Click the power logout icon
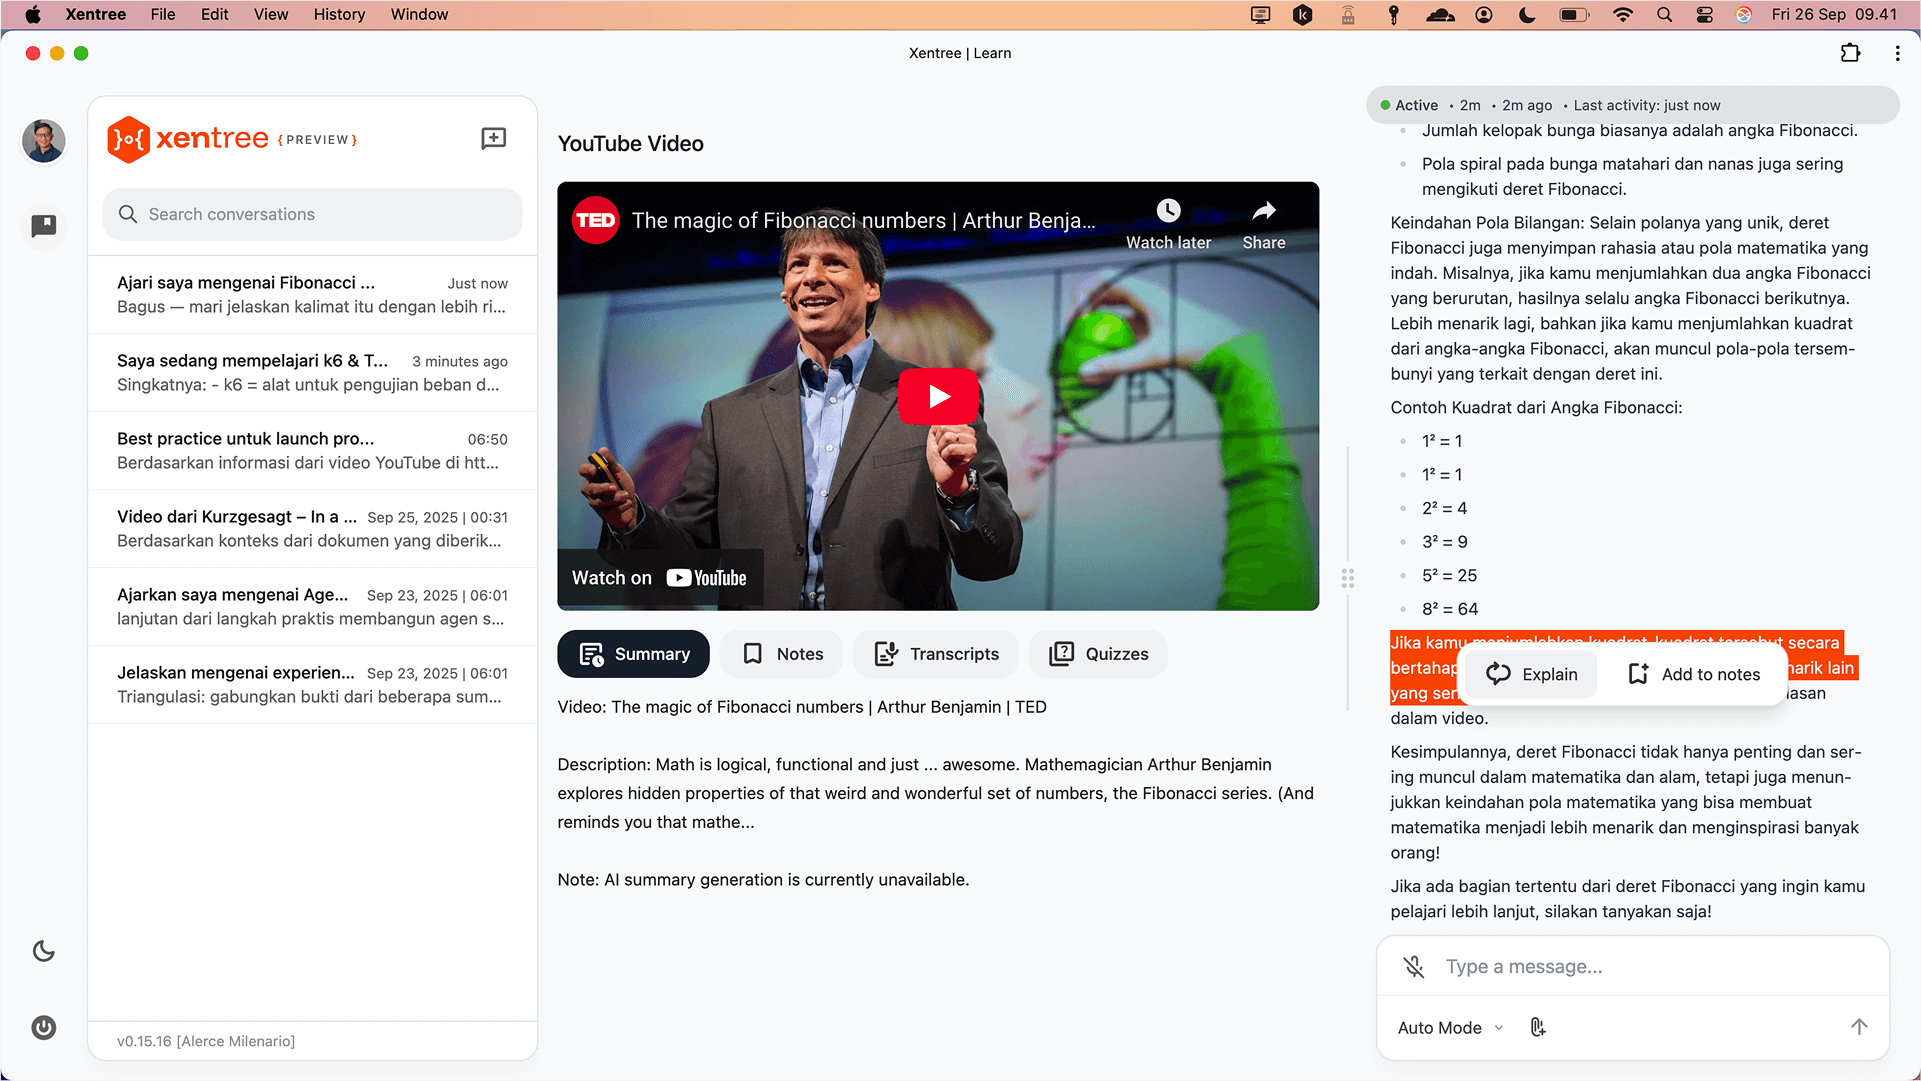Viewport: 1921px width, 1081px height. (44, 1027)
